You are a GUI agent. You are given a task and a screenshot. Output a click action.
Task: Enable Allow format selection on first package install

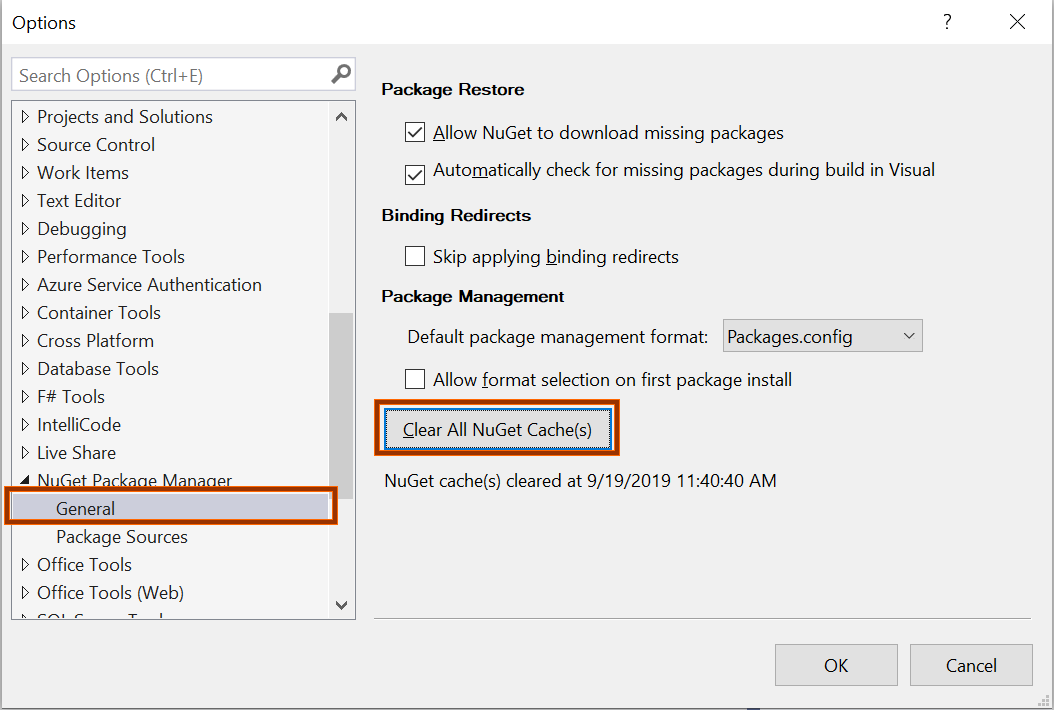415,379
